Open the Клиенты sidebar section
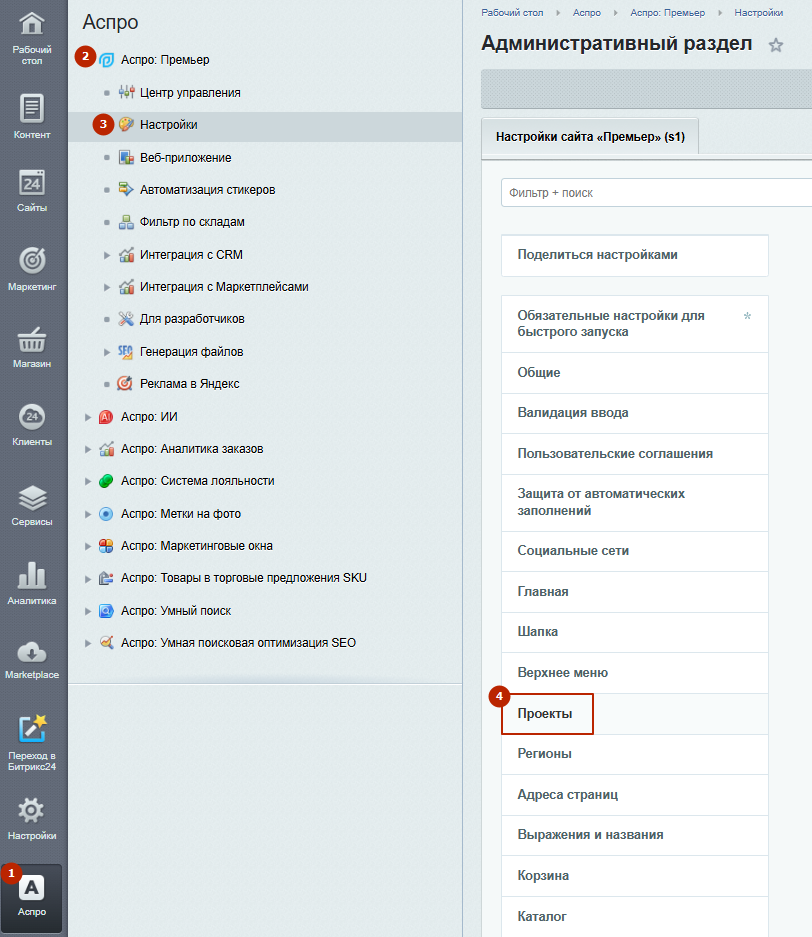Image resolution: width=812 pixels, height=937 pixels. 32,425
